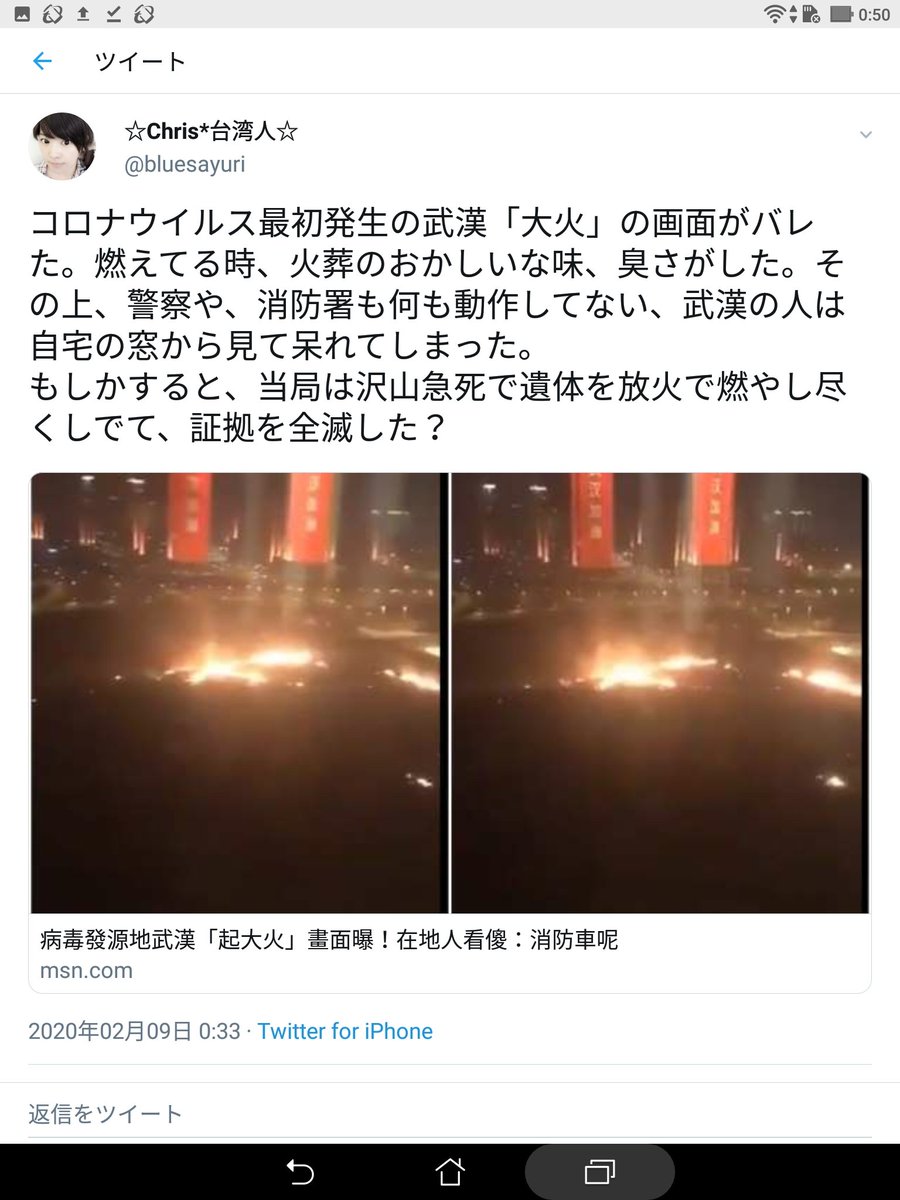Click the msn.com domain label
The image size is (900, 1200).
pyautogui.click(x=86, y=970)
